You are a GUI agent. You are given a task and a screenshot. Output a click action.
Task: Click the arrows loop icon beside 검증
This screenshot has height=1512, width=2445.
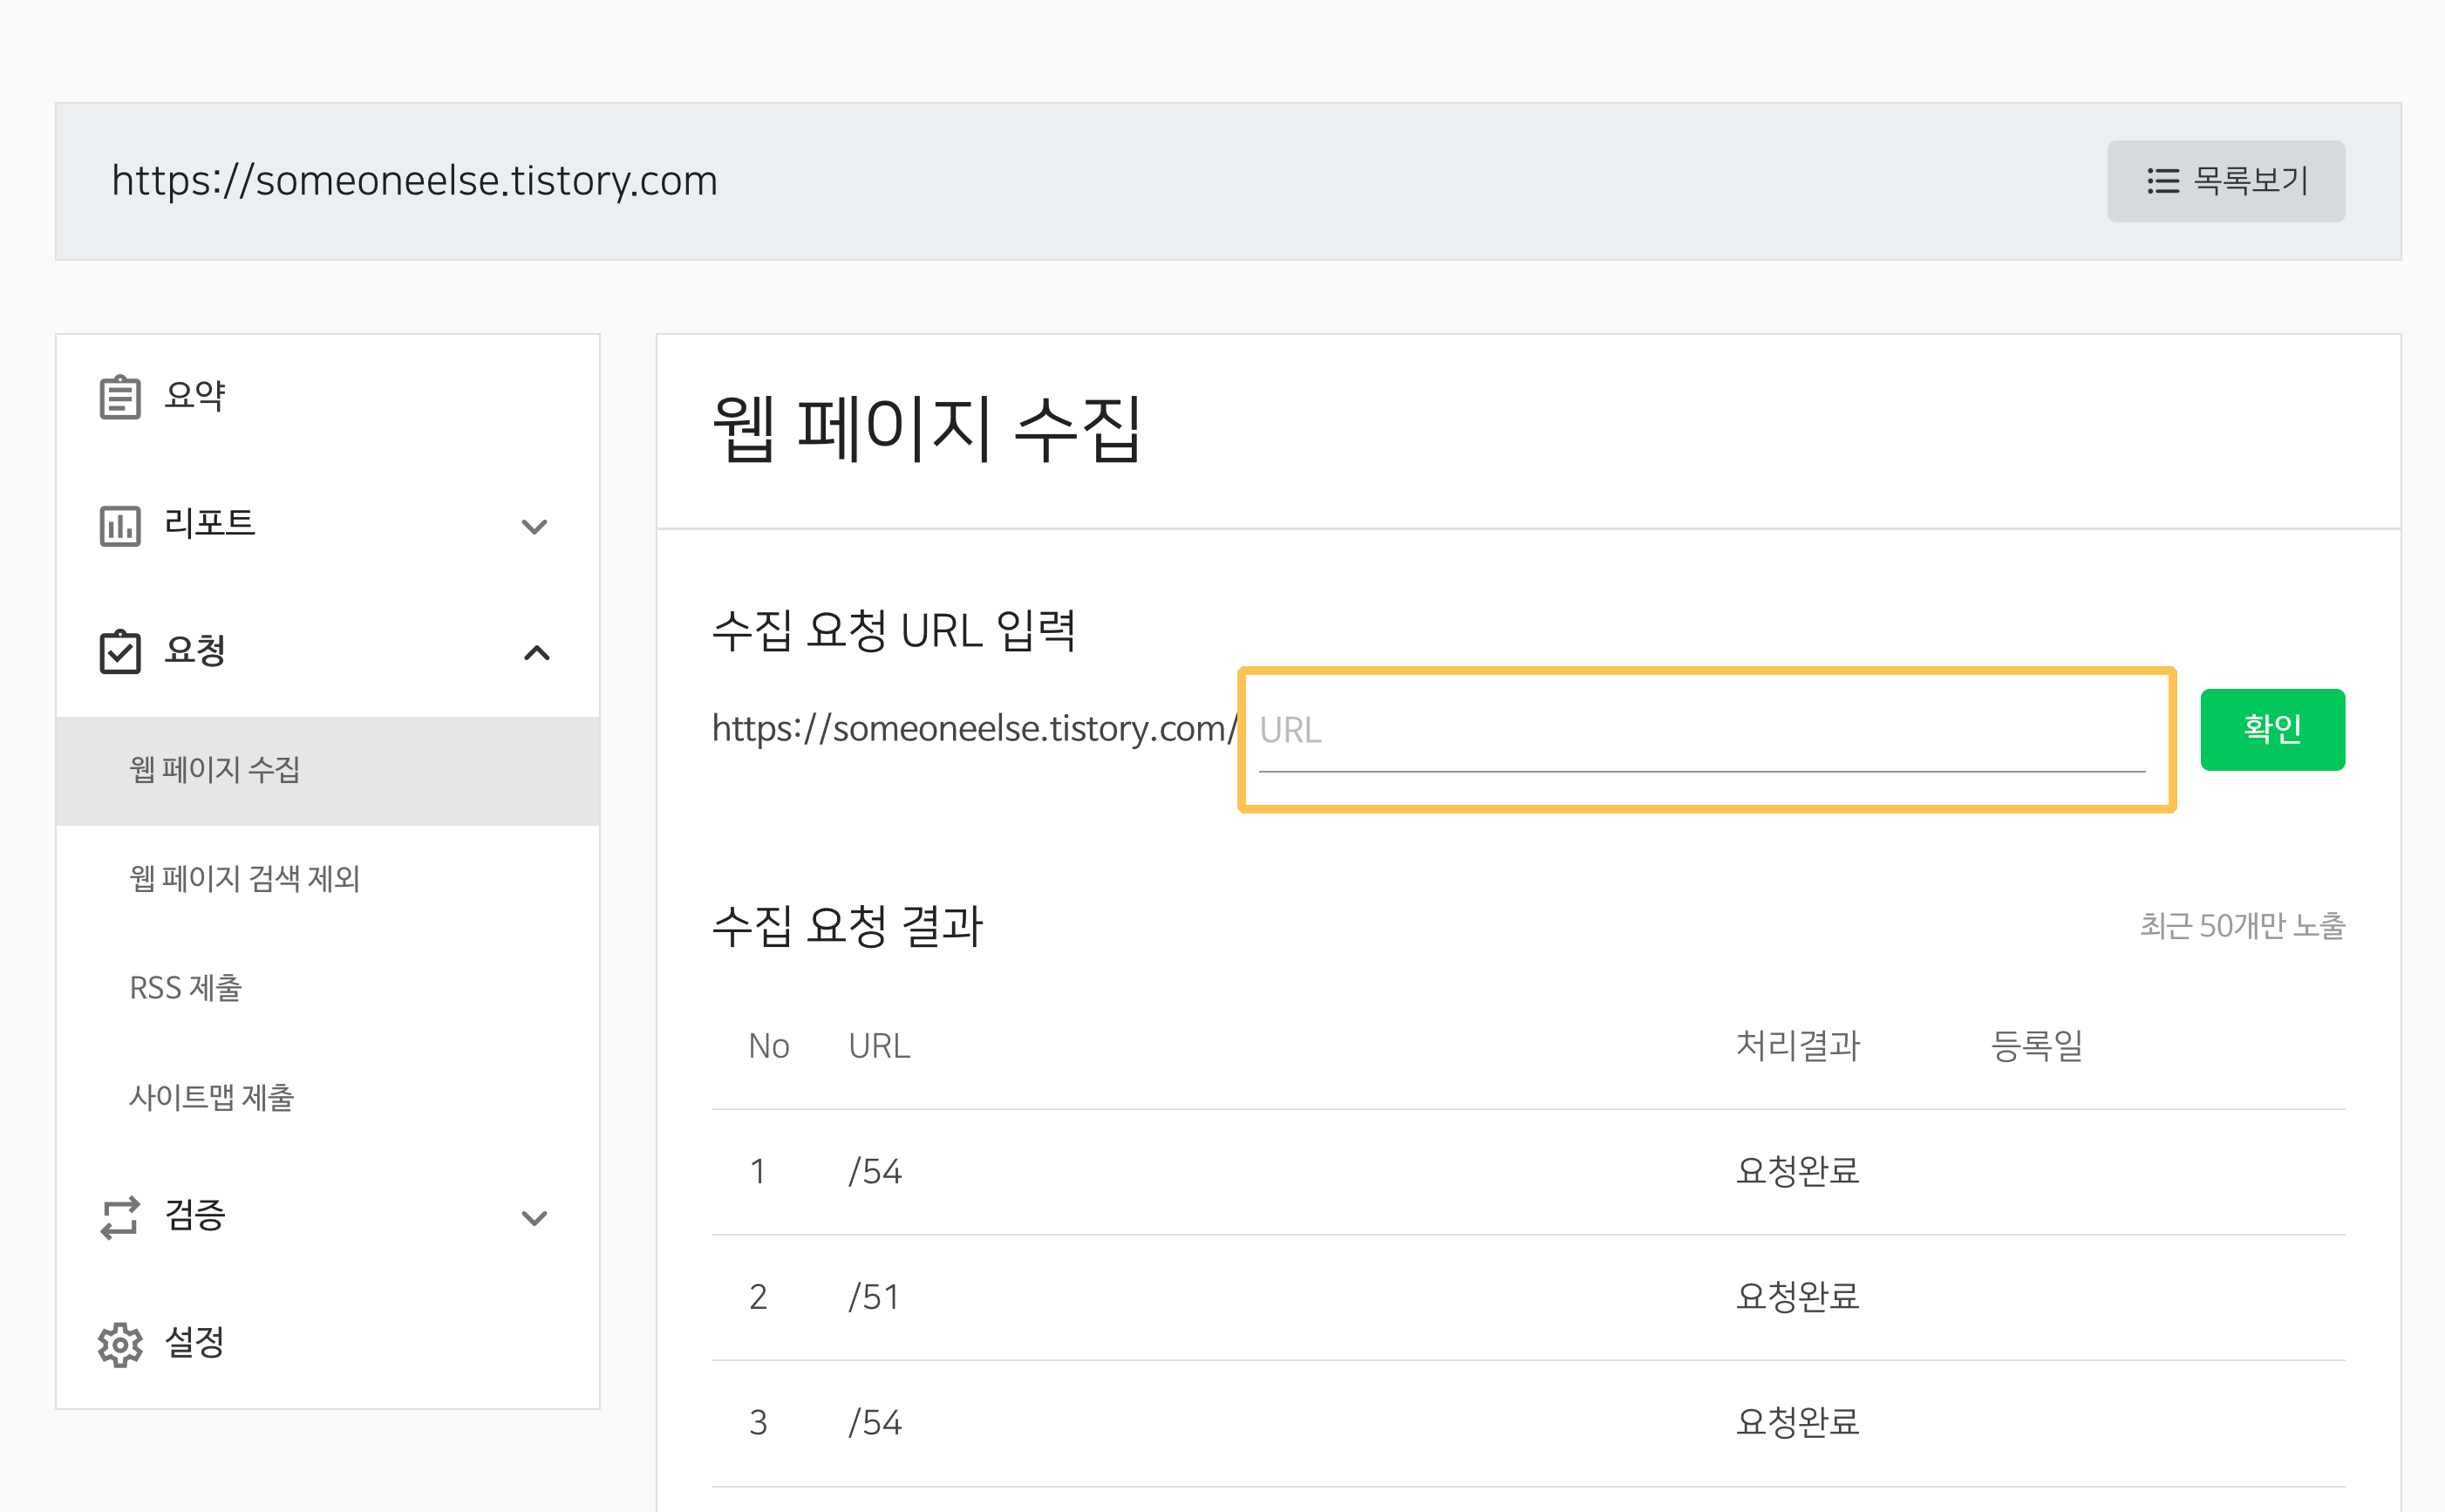[x=120, y=1217]
